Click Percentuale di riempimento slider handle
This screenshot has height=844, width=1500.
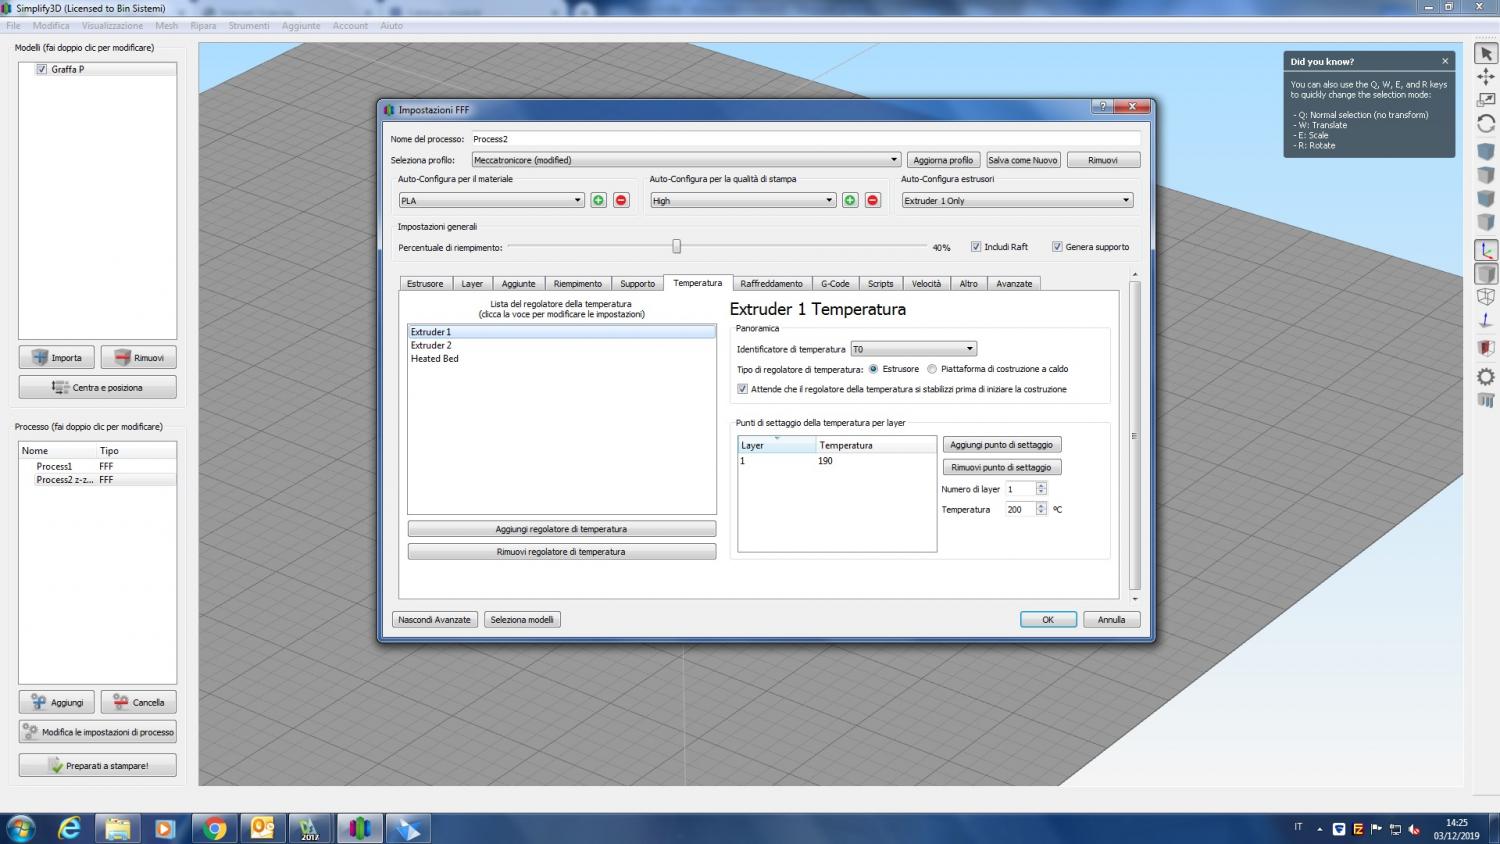677,246
